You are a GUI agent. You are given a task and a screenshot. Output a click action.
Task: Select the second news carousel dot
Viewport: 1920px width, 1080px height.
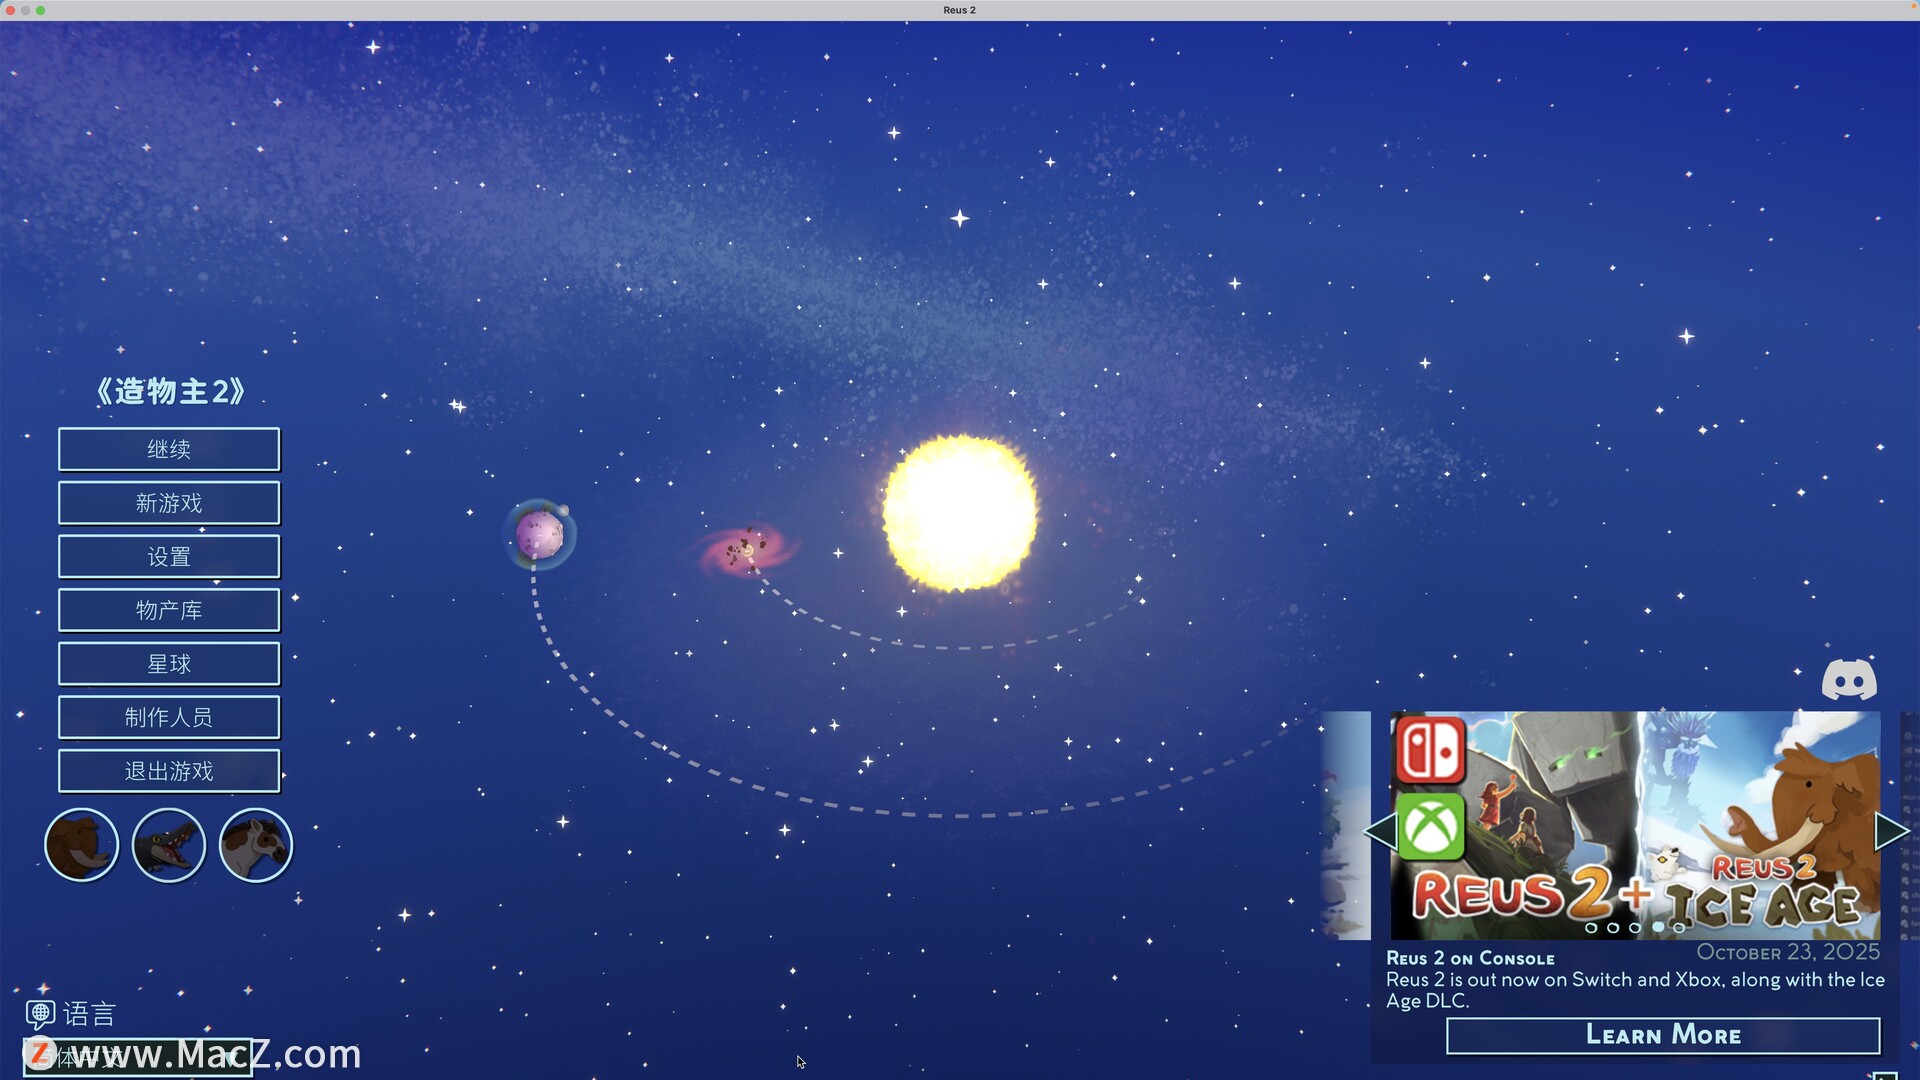click(1613, 928)
